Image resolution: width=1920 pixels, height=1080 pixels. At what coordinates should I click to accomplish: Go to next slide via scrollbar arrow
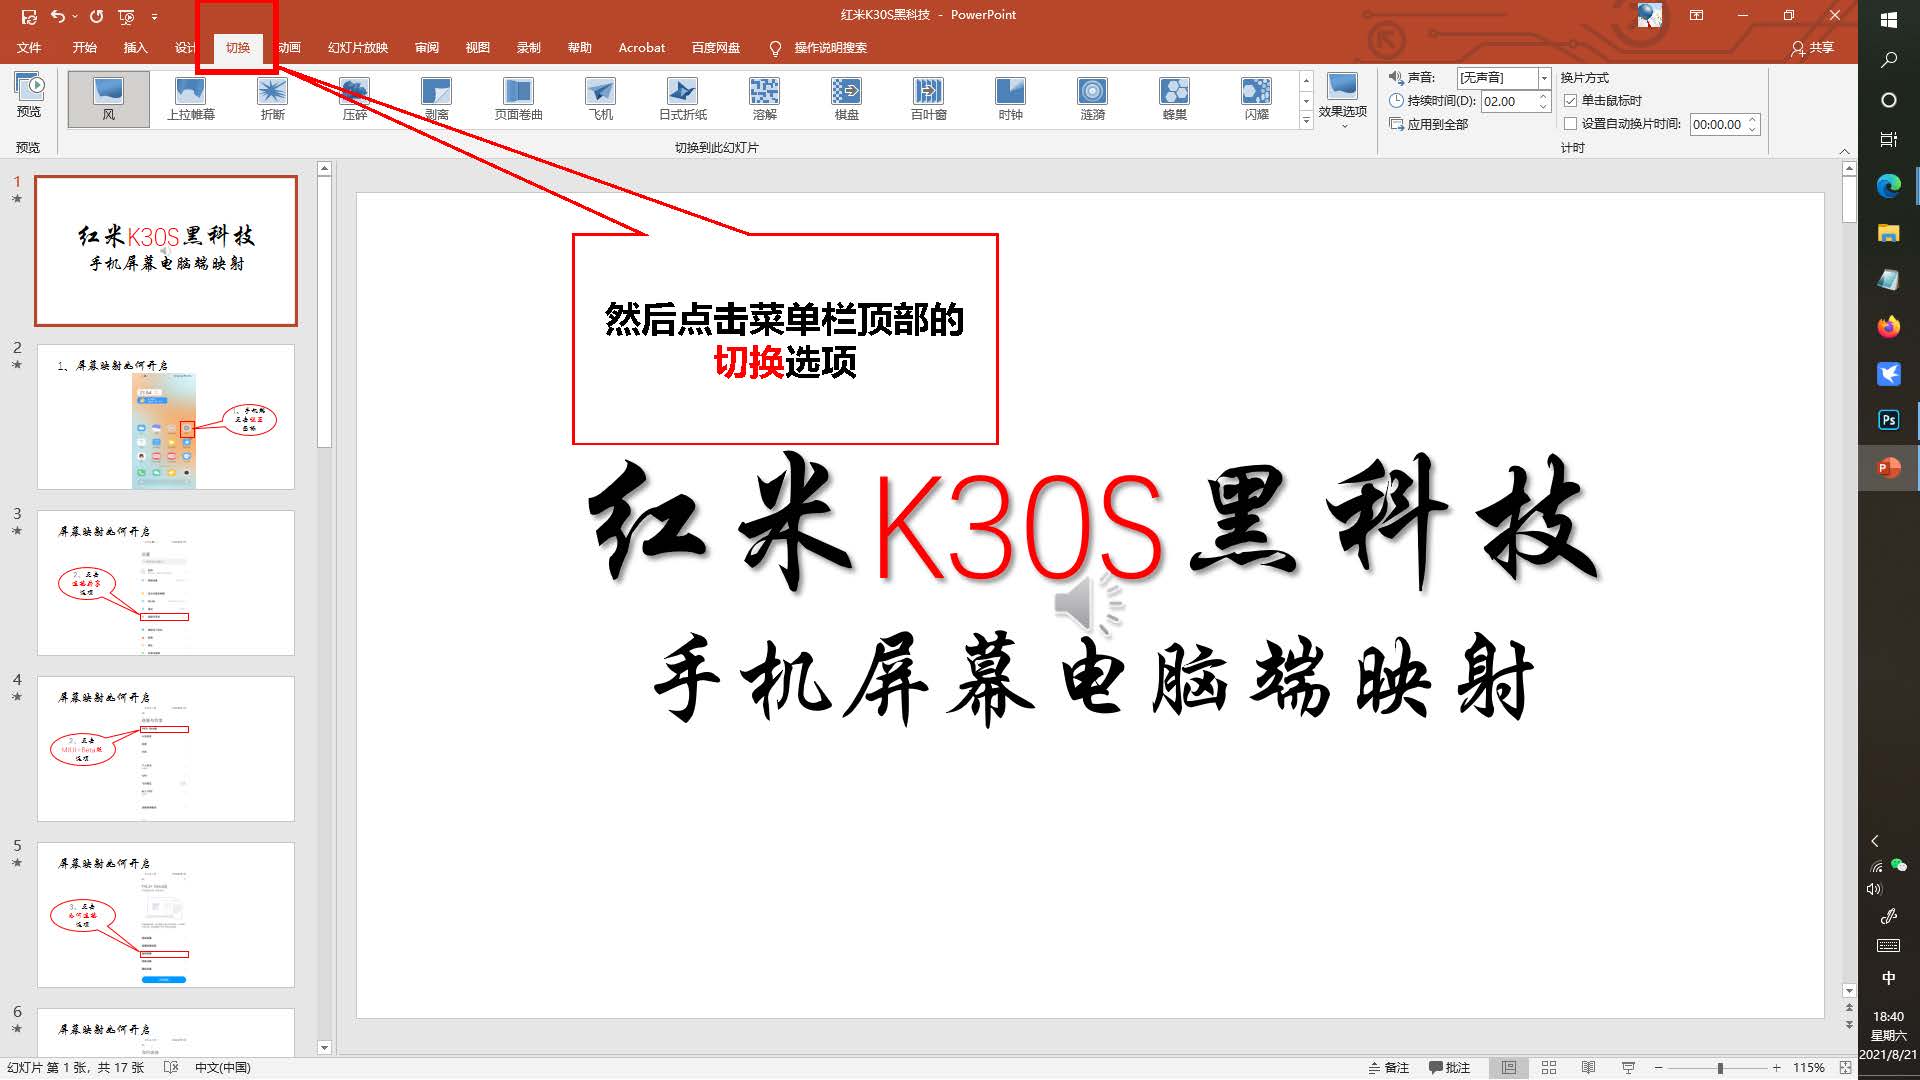pos(1849,1025)
